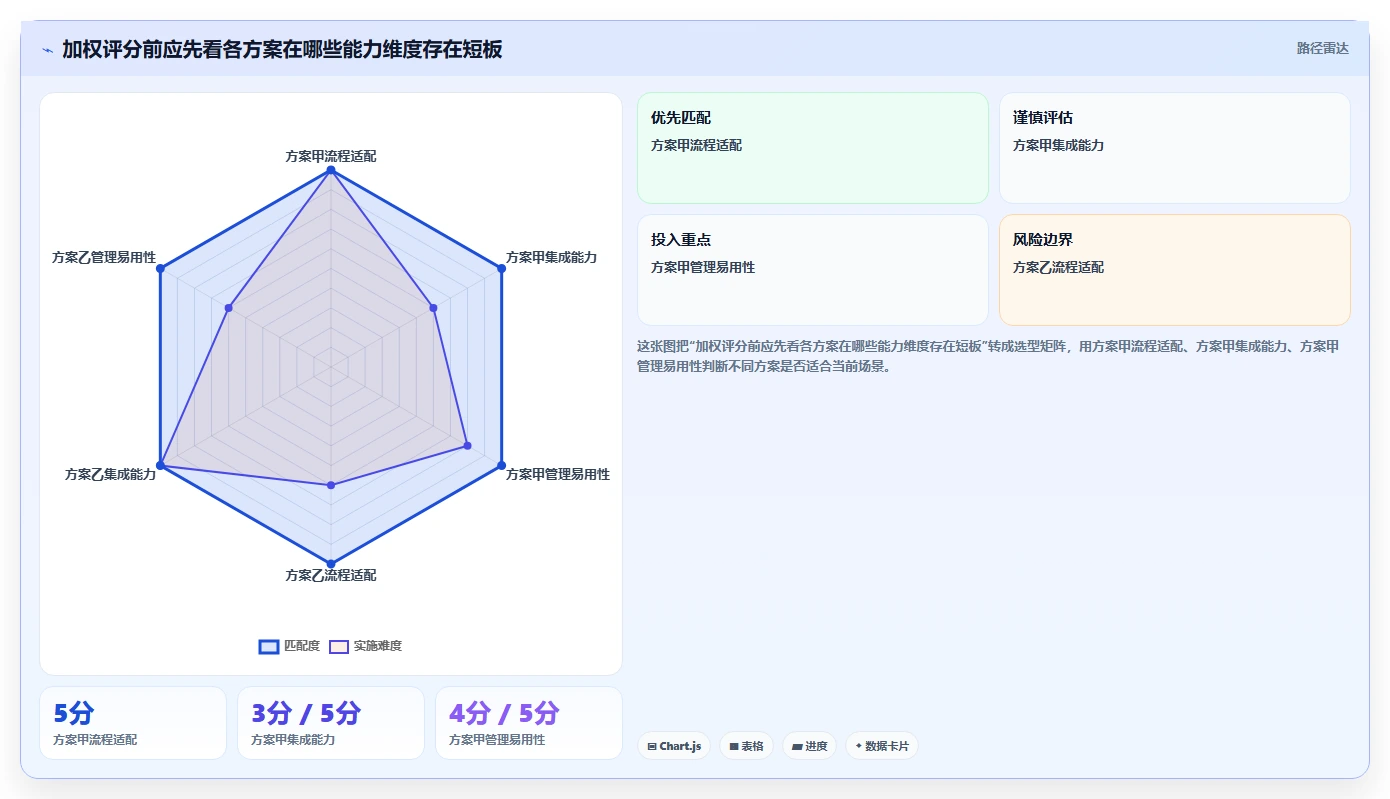This screenshot has width=1390, height=799.
Task: Click the 方案甲管理易用性 radar axis label
Action: point(558,474)
